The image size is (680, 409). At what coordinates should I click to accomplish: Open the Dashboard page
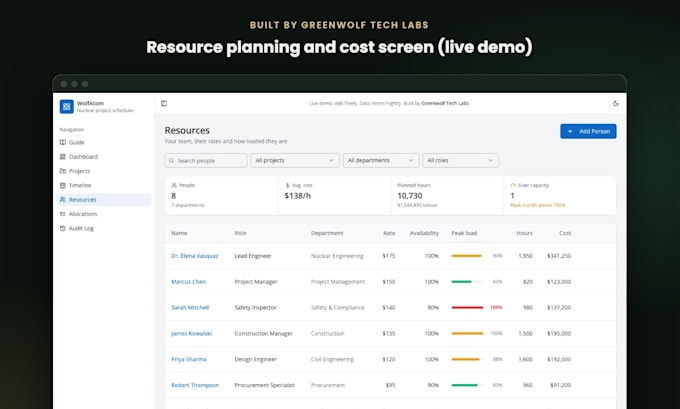(x=104, y=157)
